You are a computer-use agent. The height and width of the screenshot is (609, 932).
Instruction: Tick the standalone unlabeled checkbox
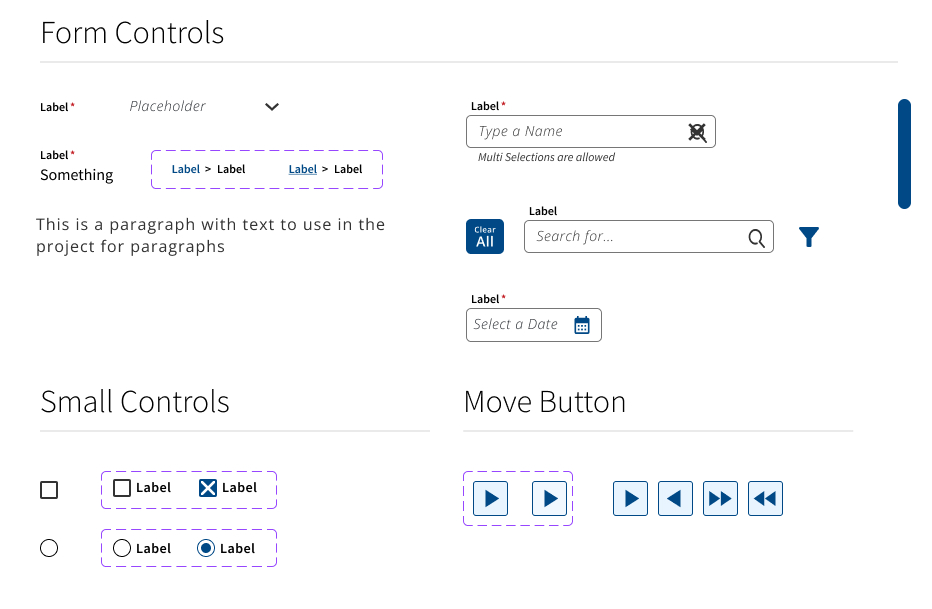click(x=49, y=490)
